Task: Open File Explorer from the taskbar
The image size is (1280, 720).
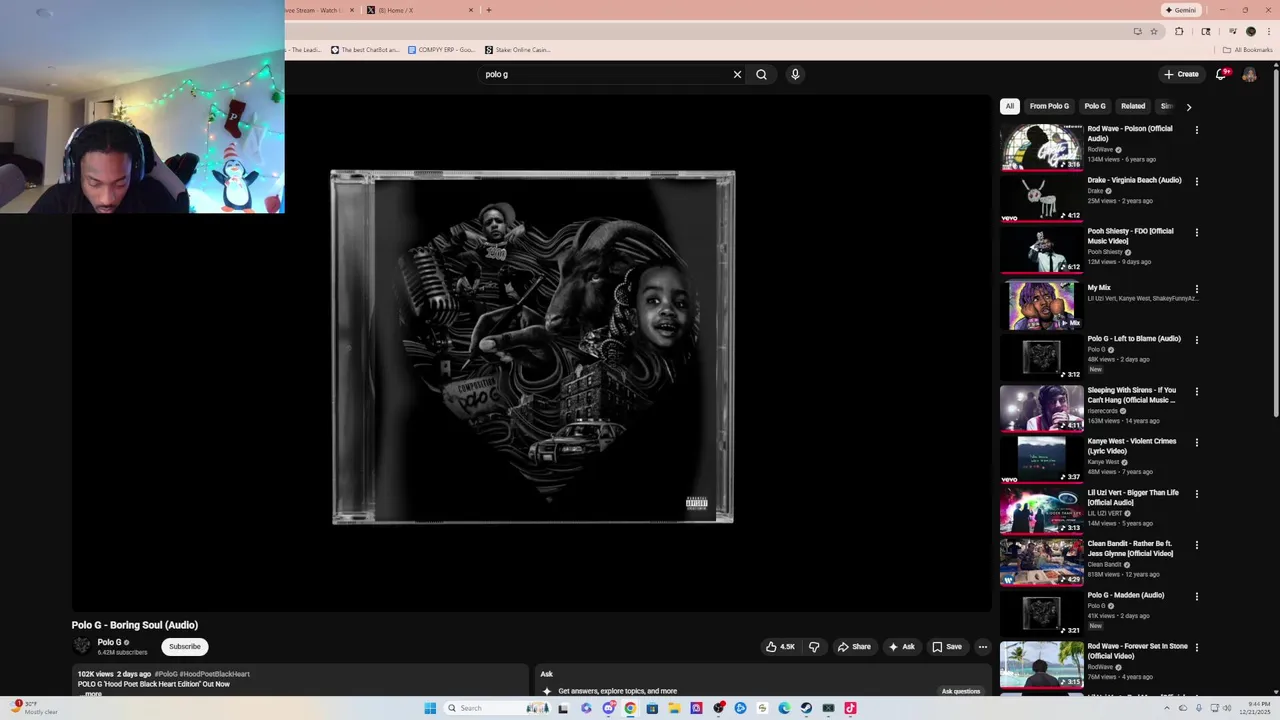Action: point(674,708)
